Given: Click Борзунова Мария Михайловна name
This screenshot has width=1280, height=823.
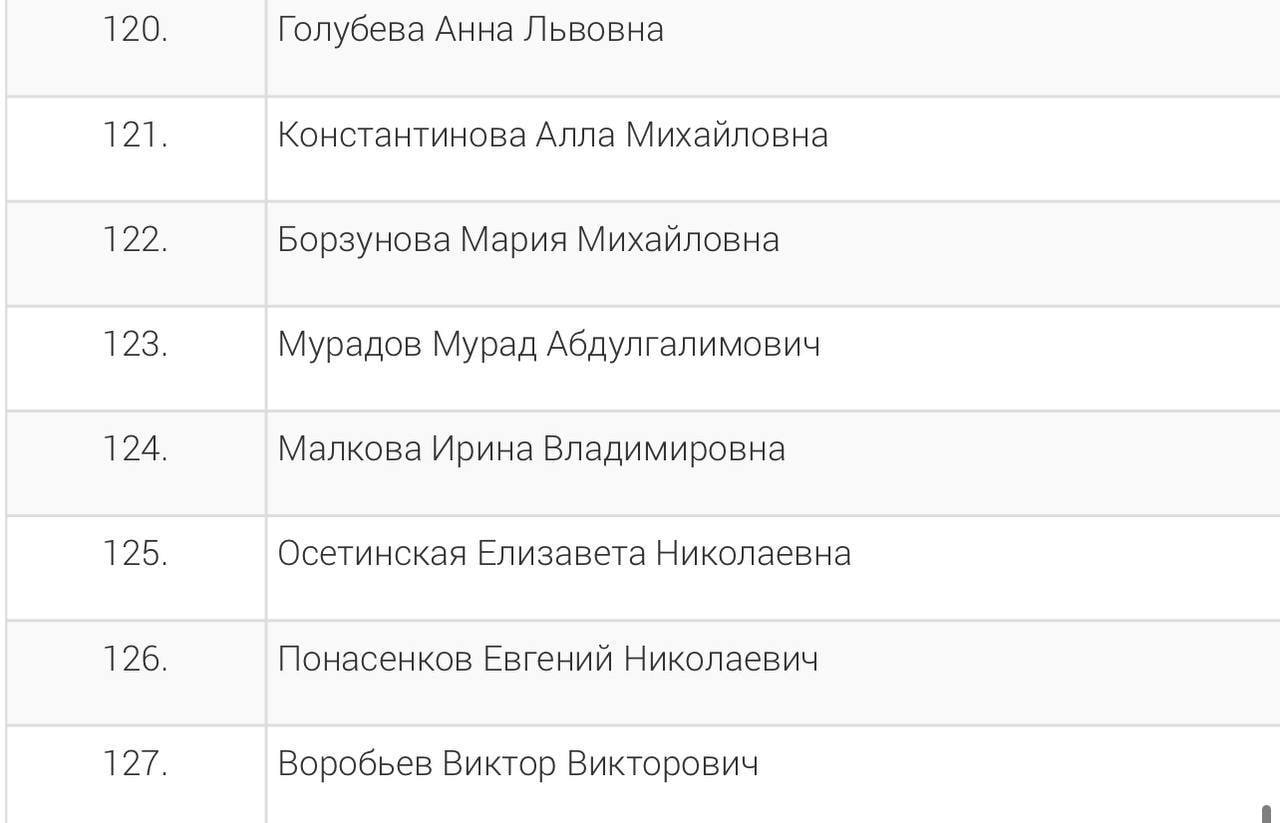Looking at the screenshot, I should pos(528,240).
